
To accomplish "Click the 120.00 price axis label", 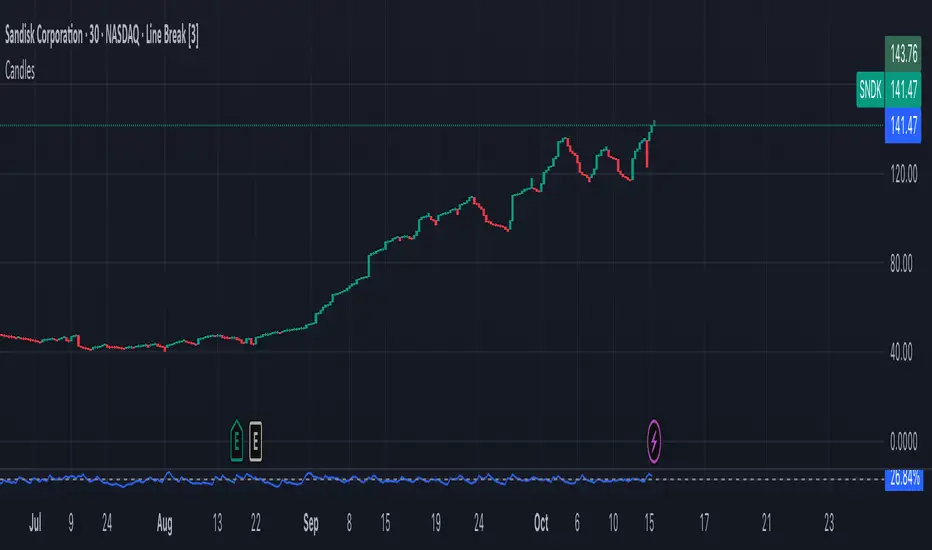I will coord(905,174).
